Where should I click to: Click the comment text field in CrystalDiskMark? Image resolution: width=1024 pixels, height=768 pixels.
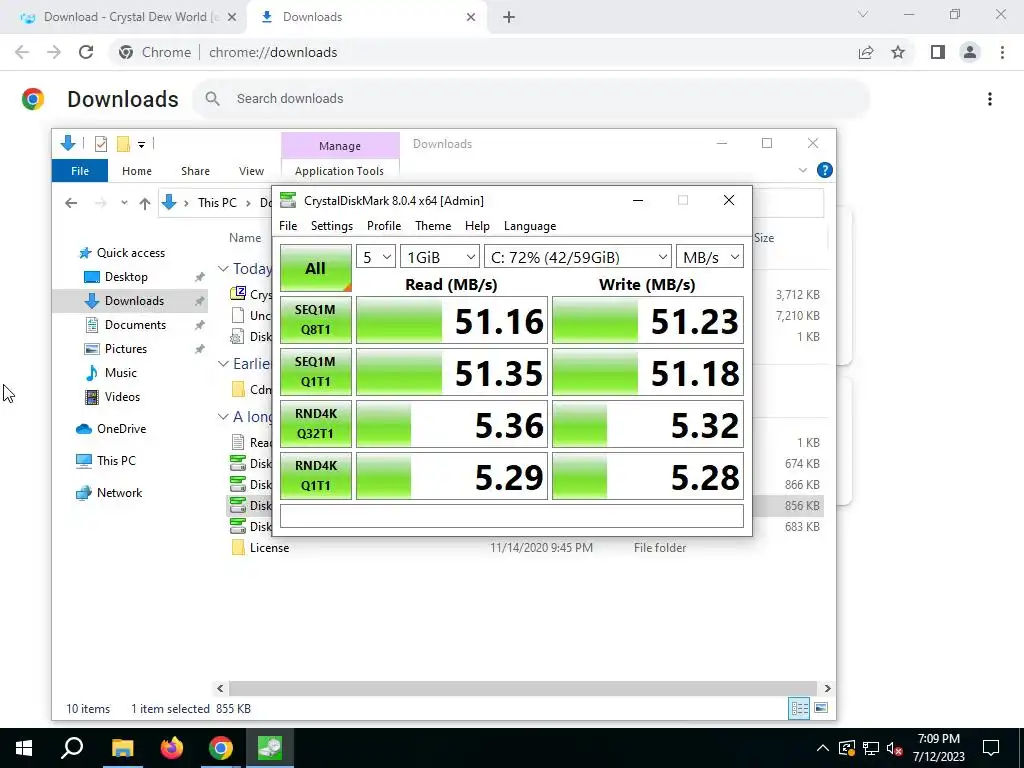click(511, 516)
